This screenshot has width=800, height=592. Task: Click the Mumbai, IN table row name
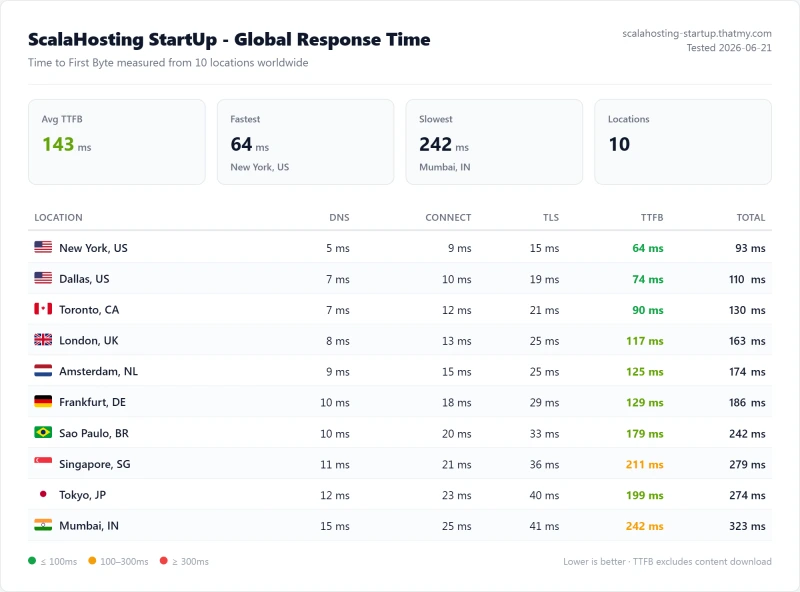point(89,526)
